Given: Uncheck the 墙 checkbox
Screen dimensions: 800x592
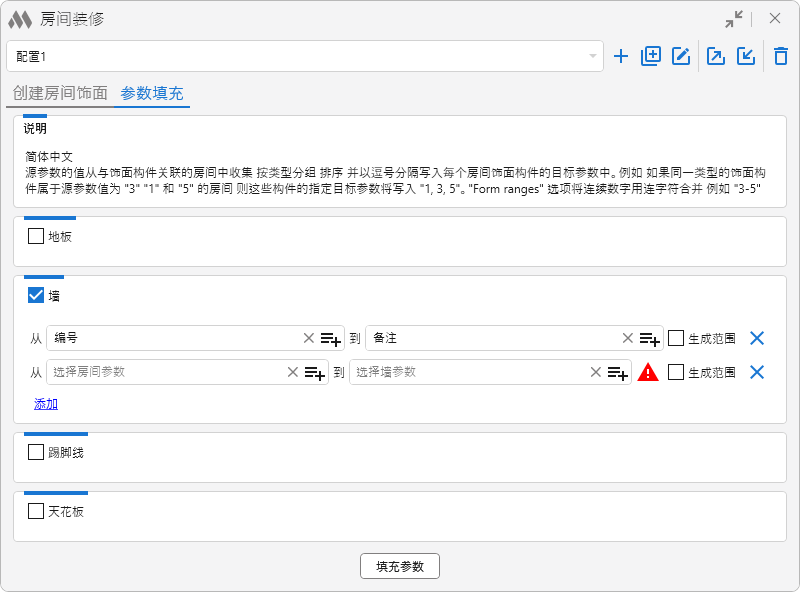Looking at the screenshot, I should 36,295.
